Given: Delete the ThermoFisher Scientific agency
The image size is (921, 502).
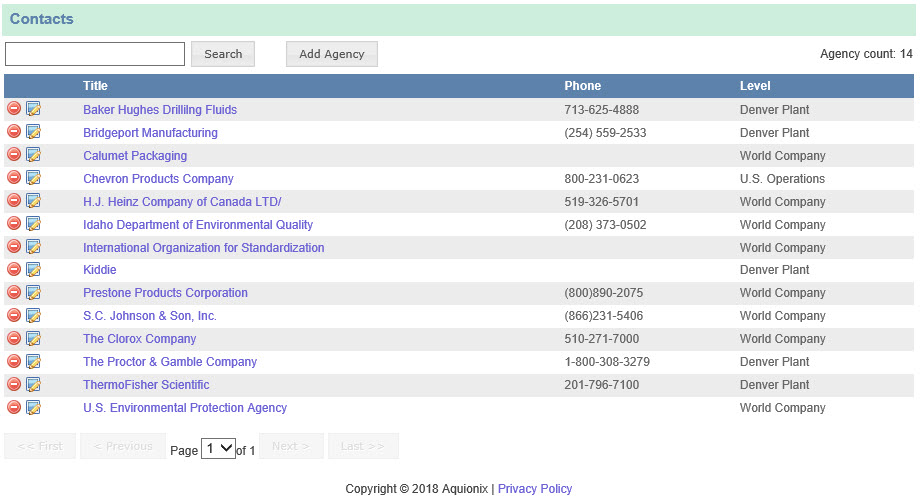Looking at the screenshot, I should (14, 384).
